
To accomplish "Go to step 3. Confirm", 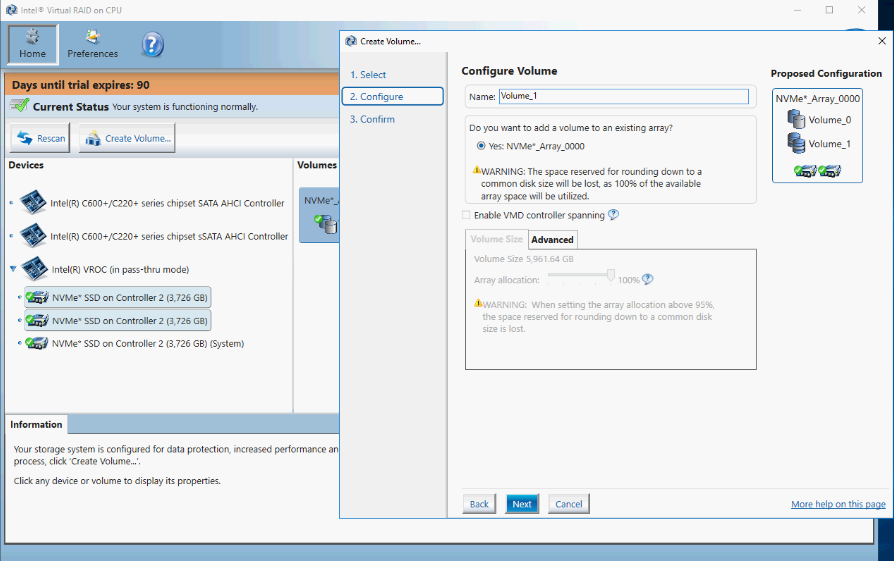I will click(372, 119).
